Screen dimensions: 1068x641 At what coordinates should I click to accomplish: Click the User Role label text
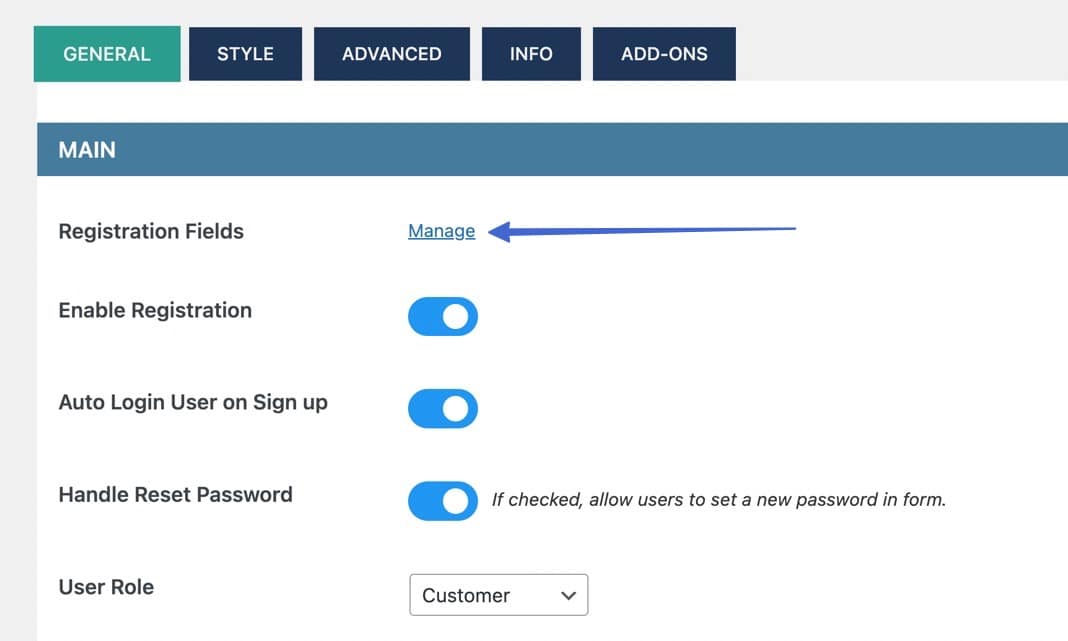coord(106,587)
